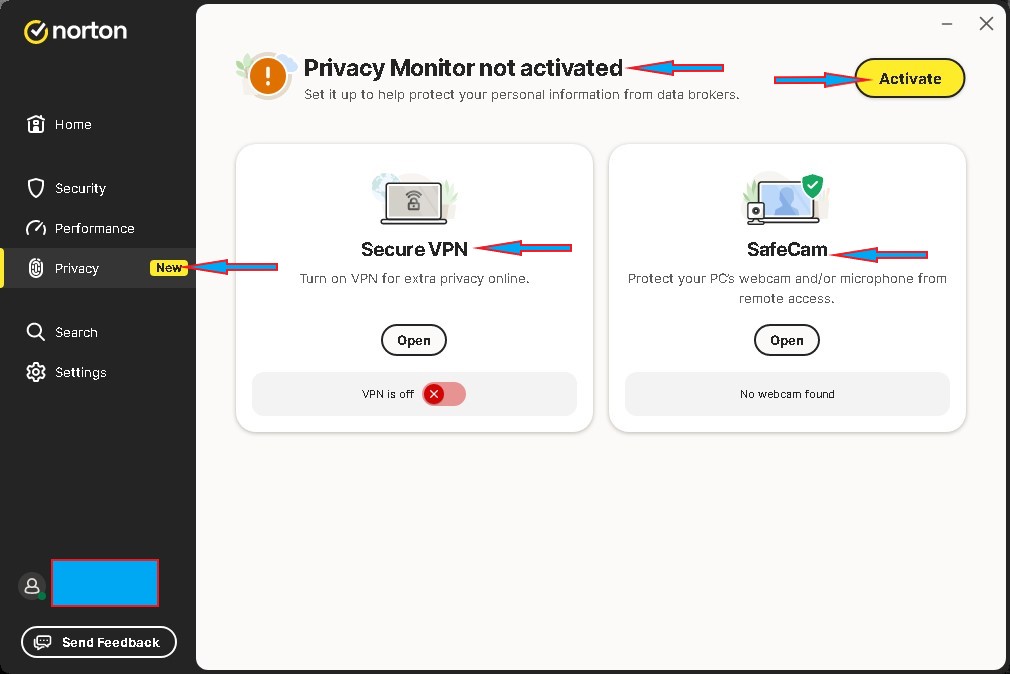Open the Security section via its shield icon
Viewport: 1010px width, 674px height.
pos(35,187)
